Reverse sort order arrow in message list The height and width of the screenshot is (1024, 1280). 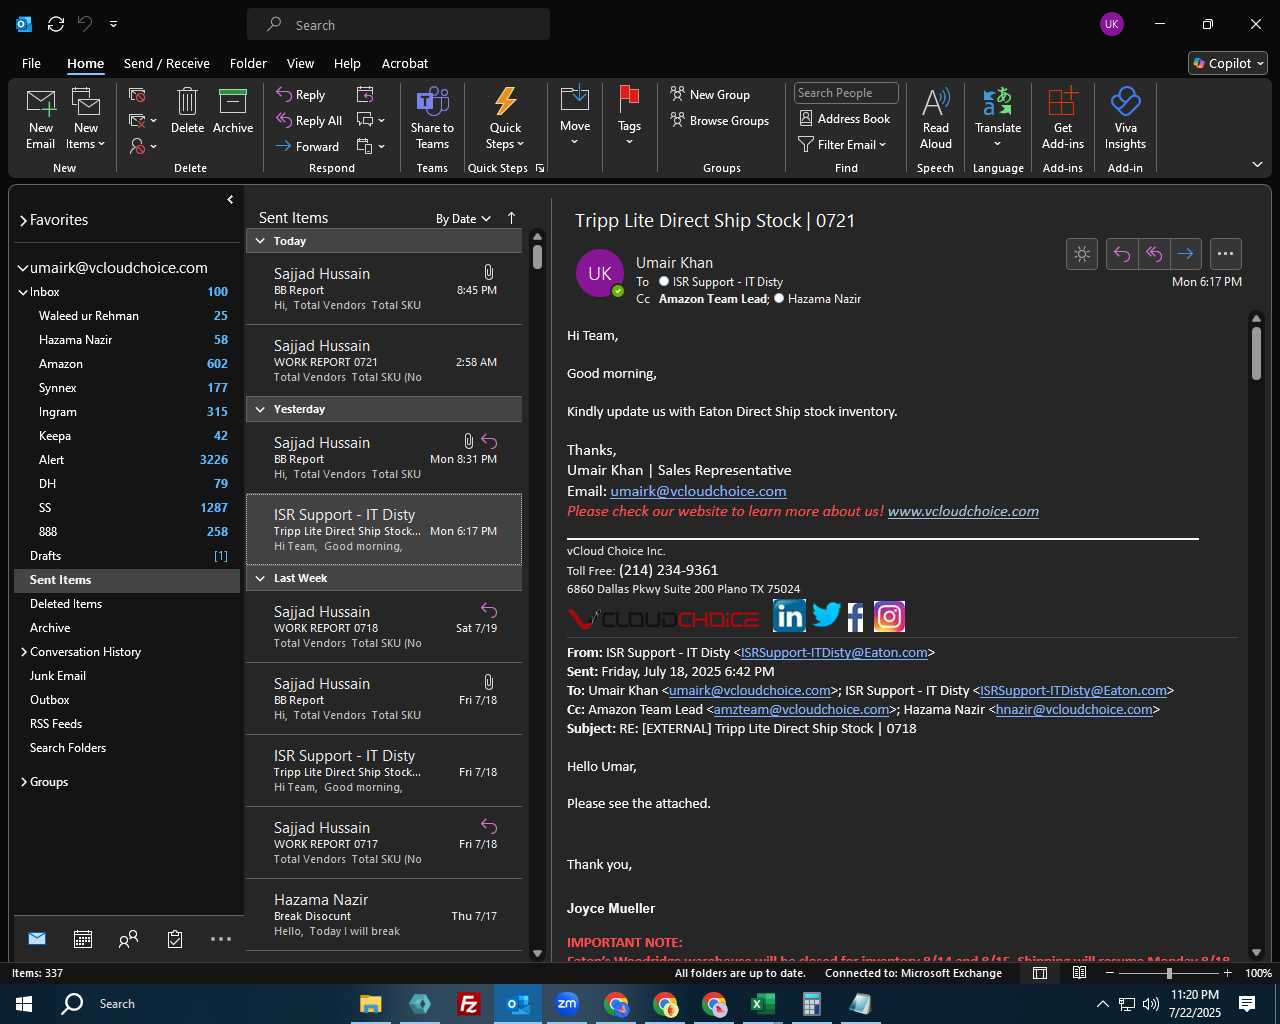click(x=511, y=218)
